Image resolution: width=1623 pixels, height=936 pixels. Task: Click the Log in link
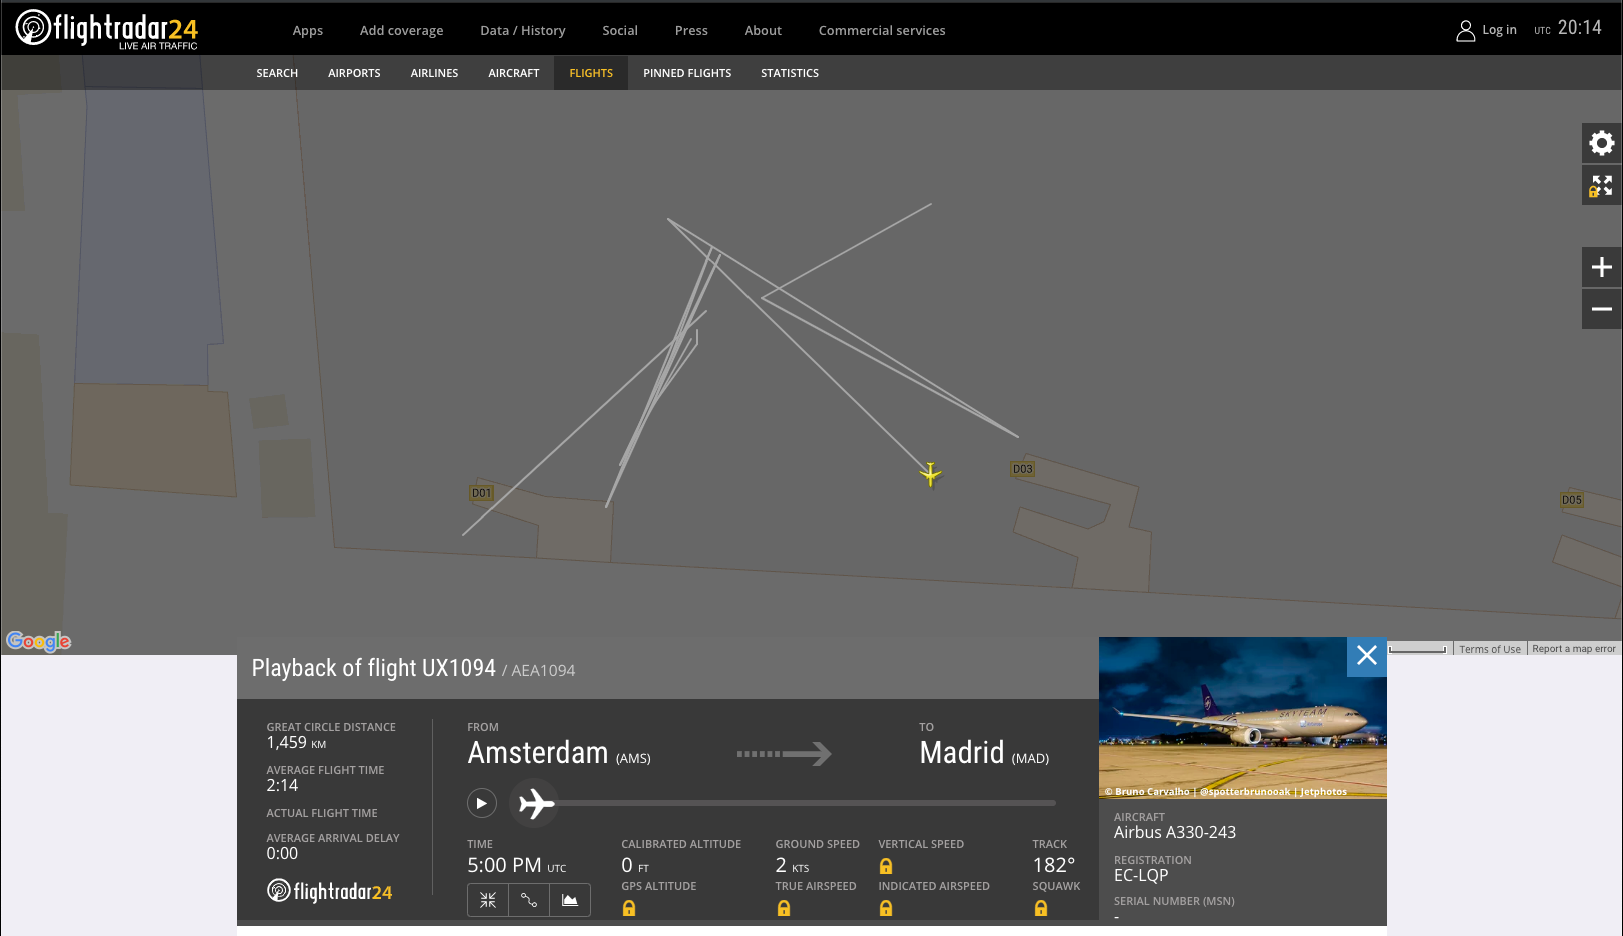pos(1499,30)
